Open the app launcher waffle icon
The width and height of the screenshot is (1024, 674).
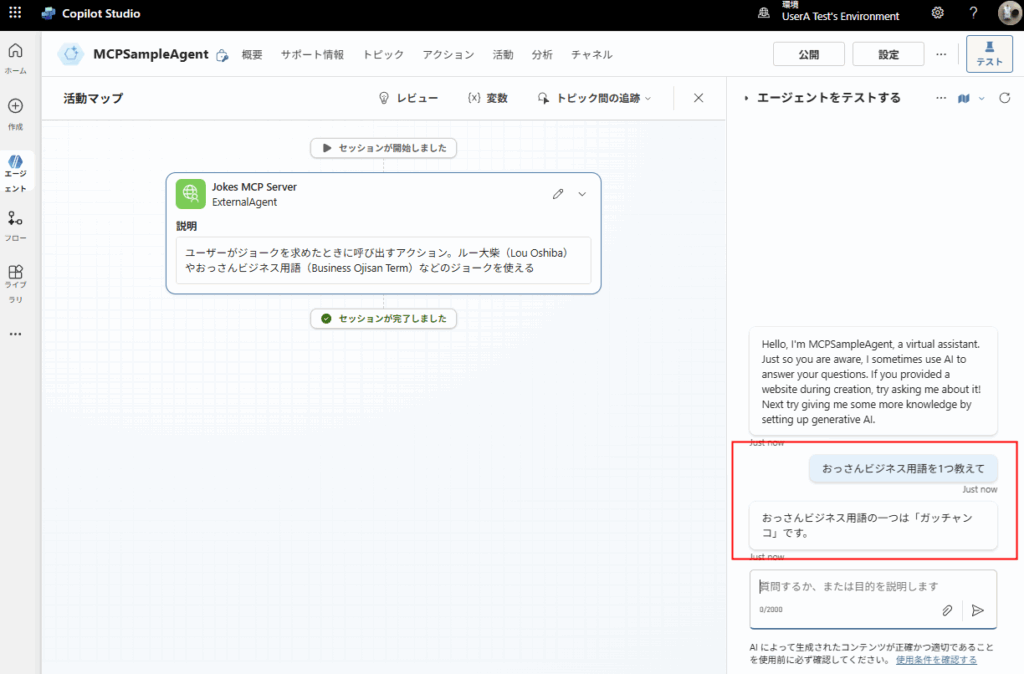(15, 12)
